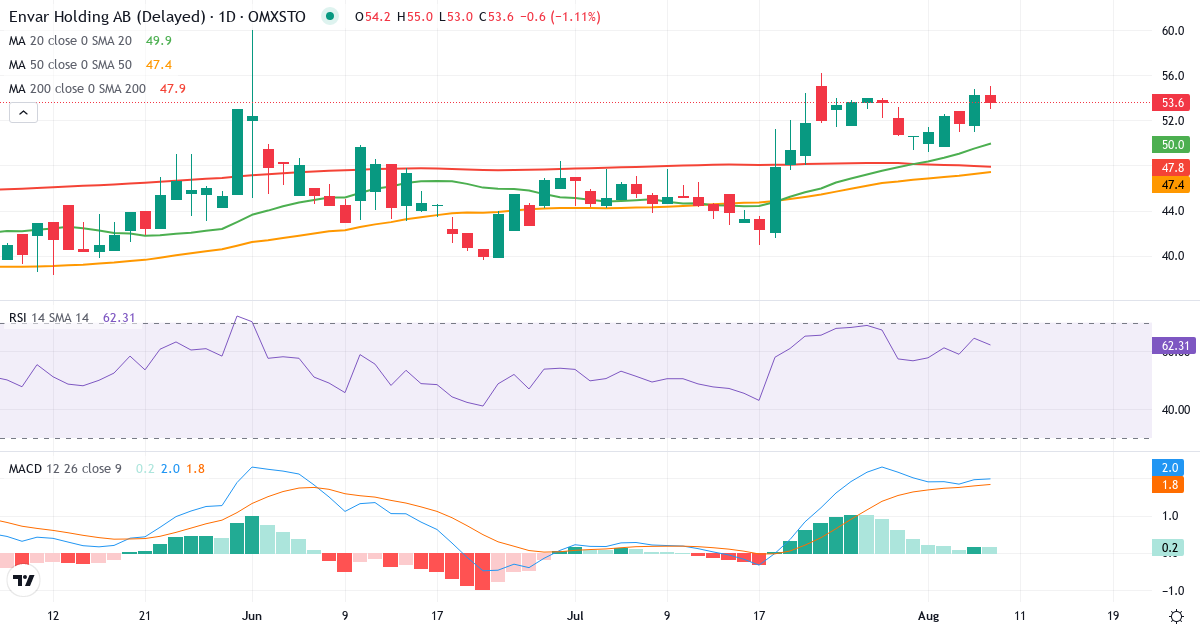
Task: Click the blue 2.0 MACD axis label
Action: (1169, 467)
